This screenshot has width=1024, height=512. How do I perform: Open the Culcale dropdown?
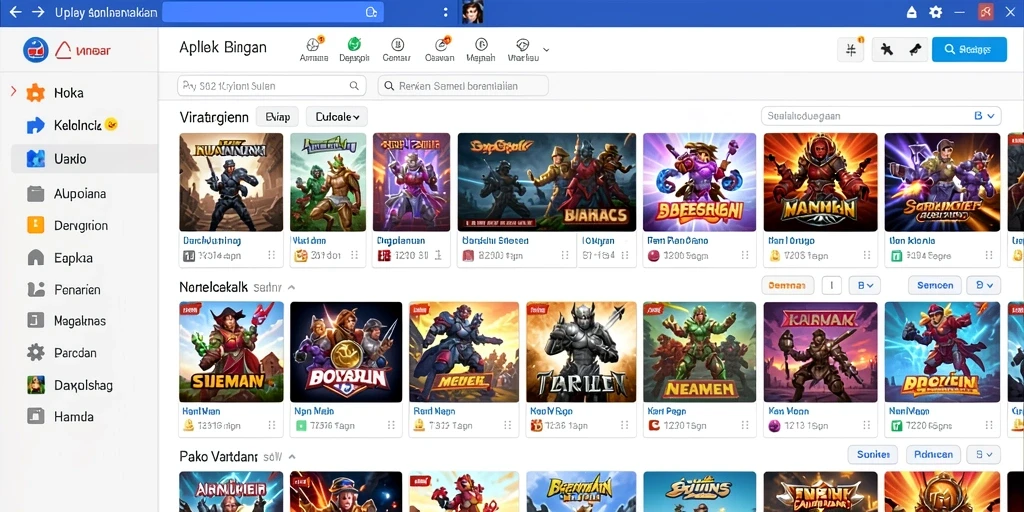point(337,117)
